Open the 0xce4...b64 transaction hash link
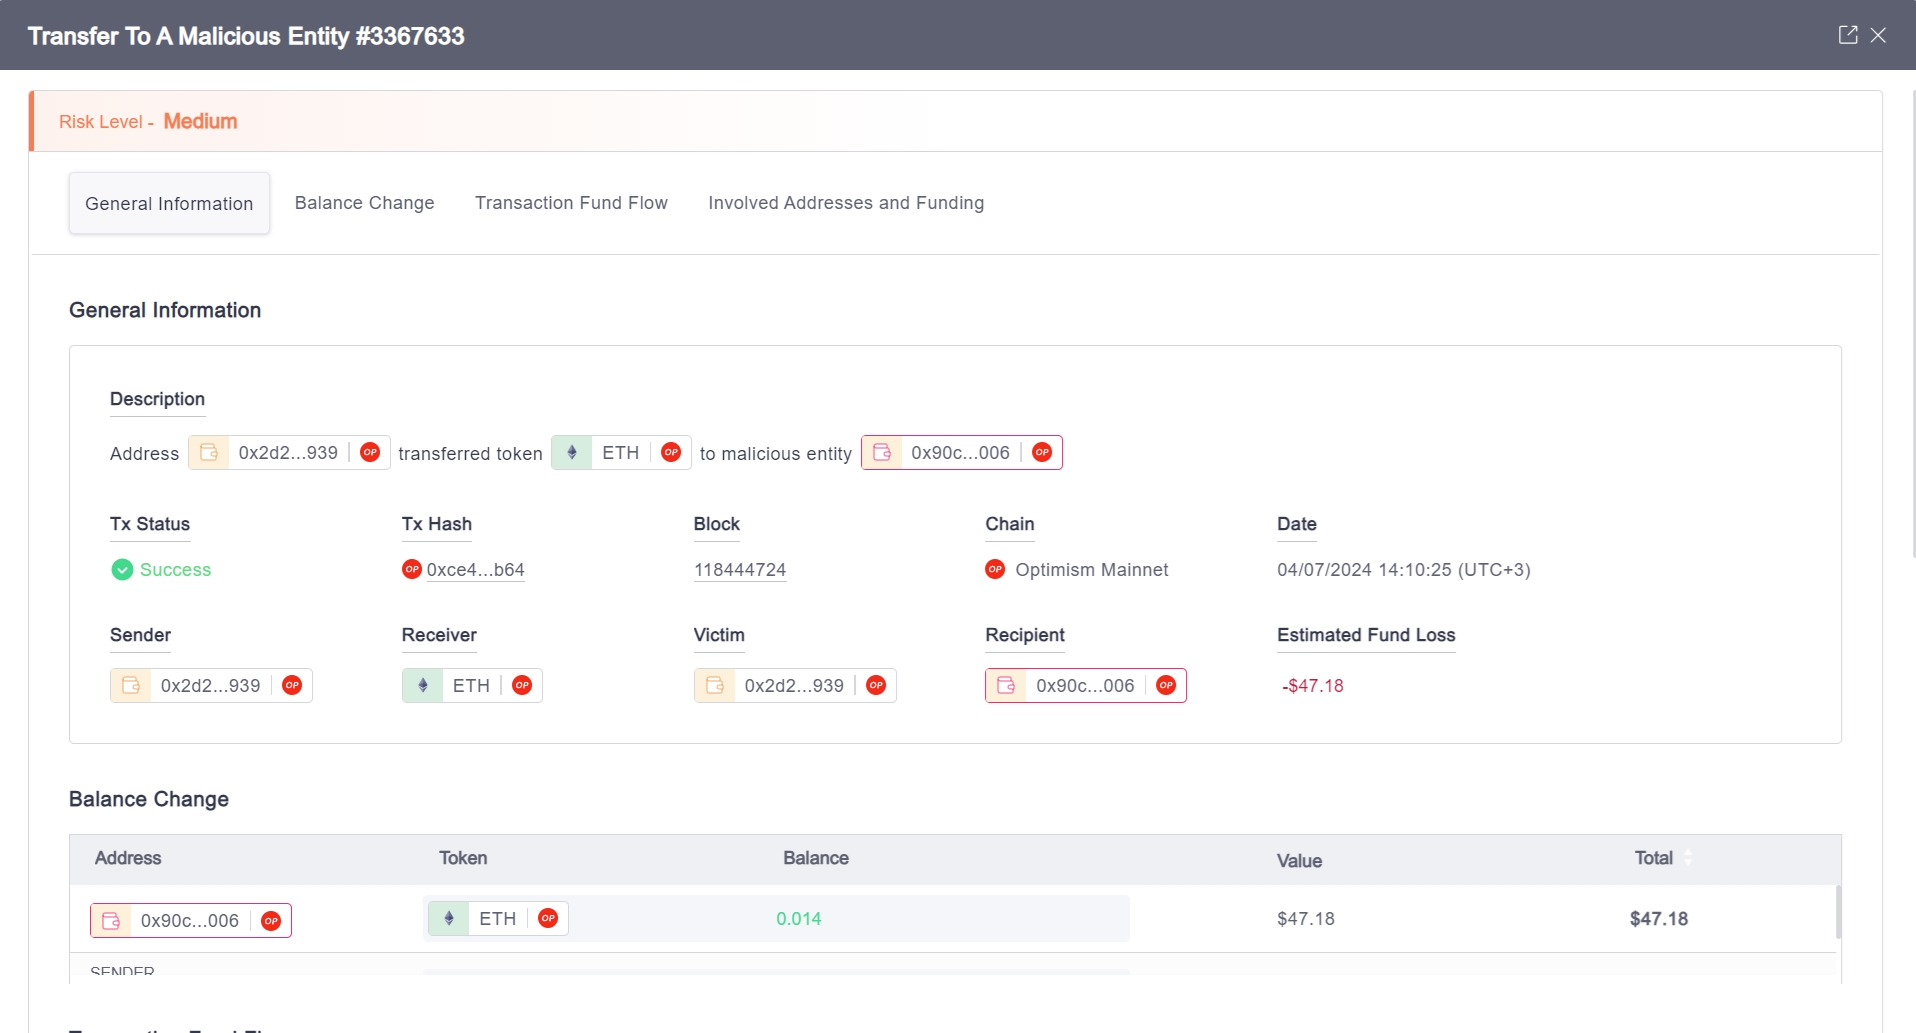Screen dimensions: 1916x1033 [x=475, y=570]
